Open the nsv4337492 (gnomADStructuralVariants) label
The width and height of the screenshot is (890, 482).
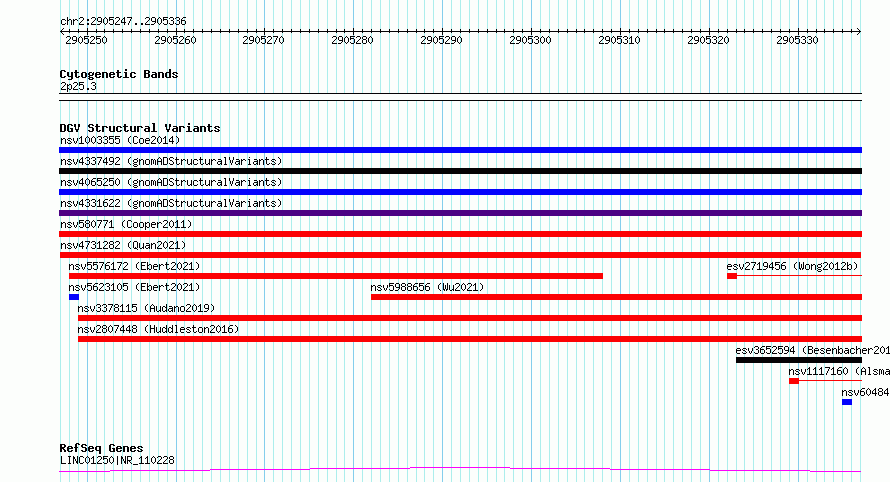tap(171, 161)
